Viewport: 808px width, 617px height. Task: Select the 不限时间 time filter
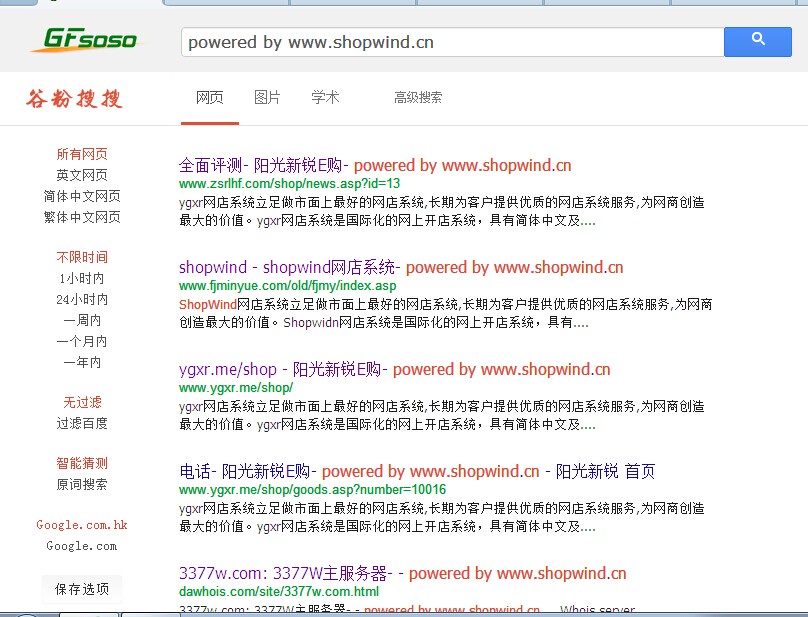(82, 257)
